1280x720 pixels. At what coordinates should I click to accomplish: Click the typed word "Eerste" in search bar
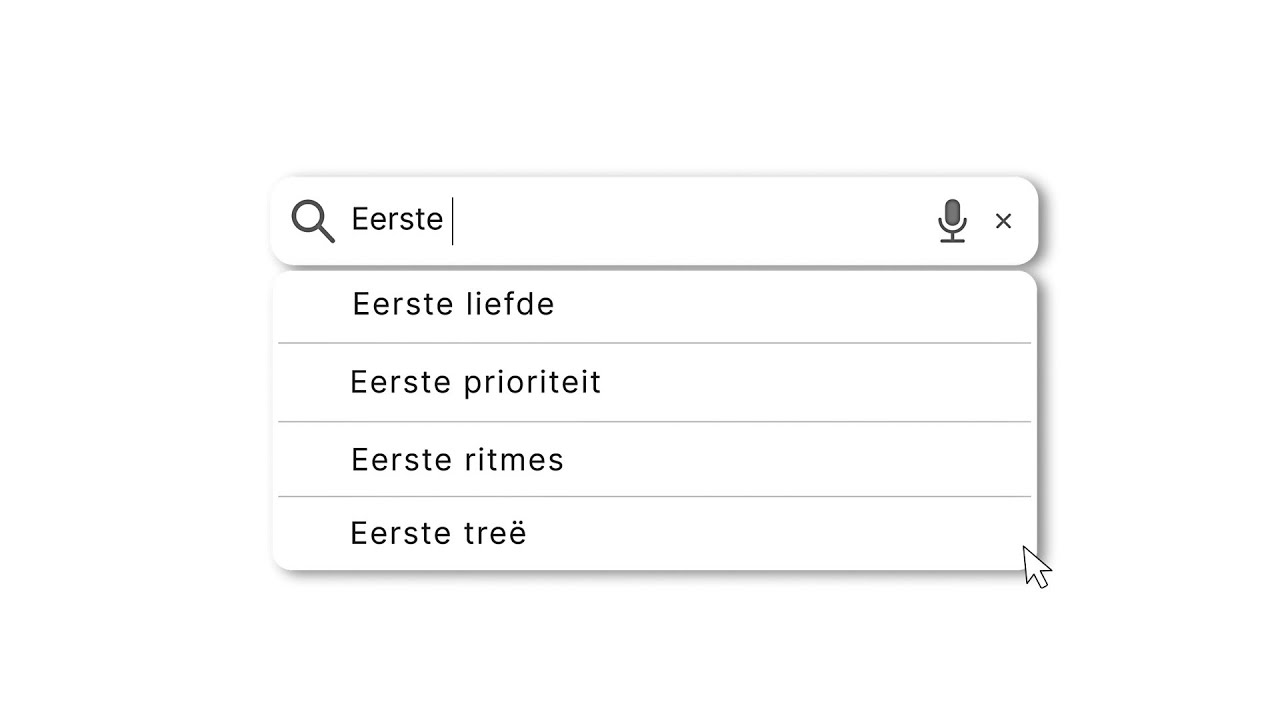coord(396,220)
